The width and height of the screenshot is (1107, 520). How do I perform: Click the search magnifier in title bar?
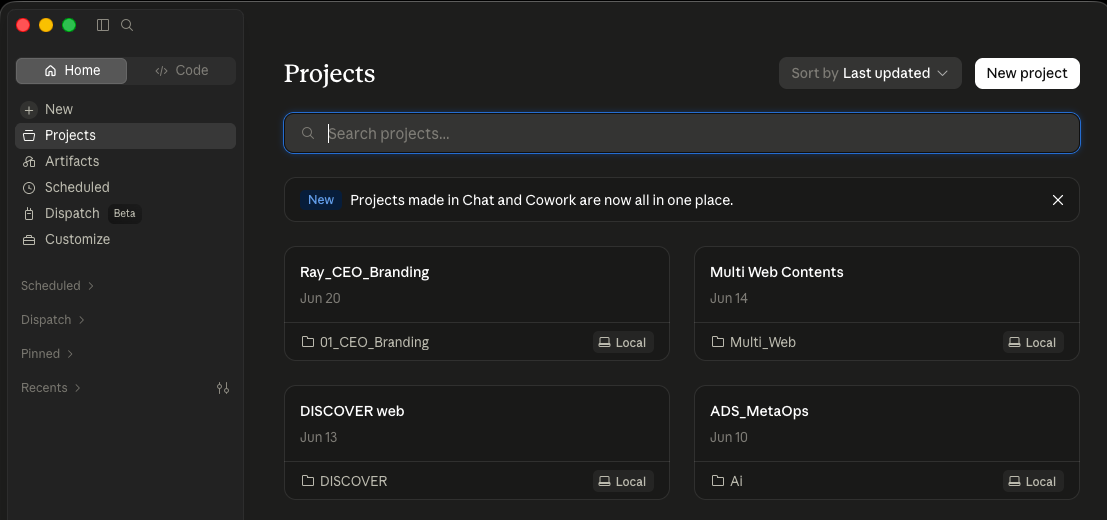coord(127,25)
